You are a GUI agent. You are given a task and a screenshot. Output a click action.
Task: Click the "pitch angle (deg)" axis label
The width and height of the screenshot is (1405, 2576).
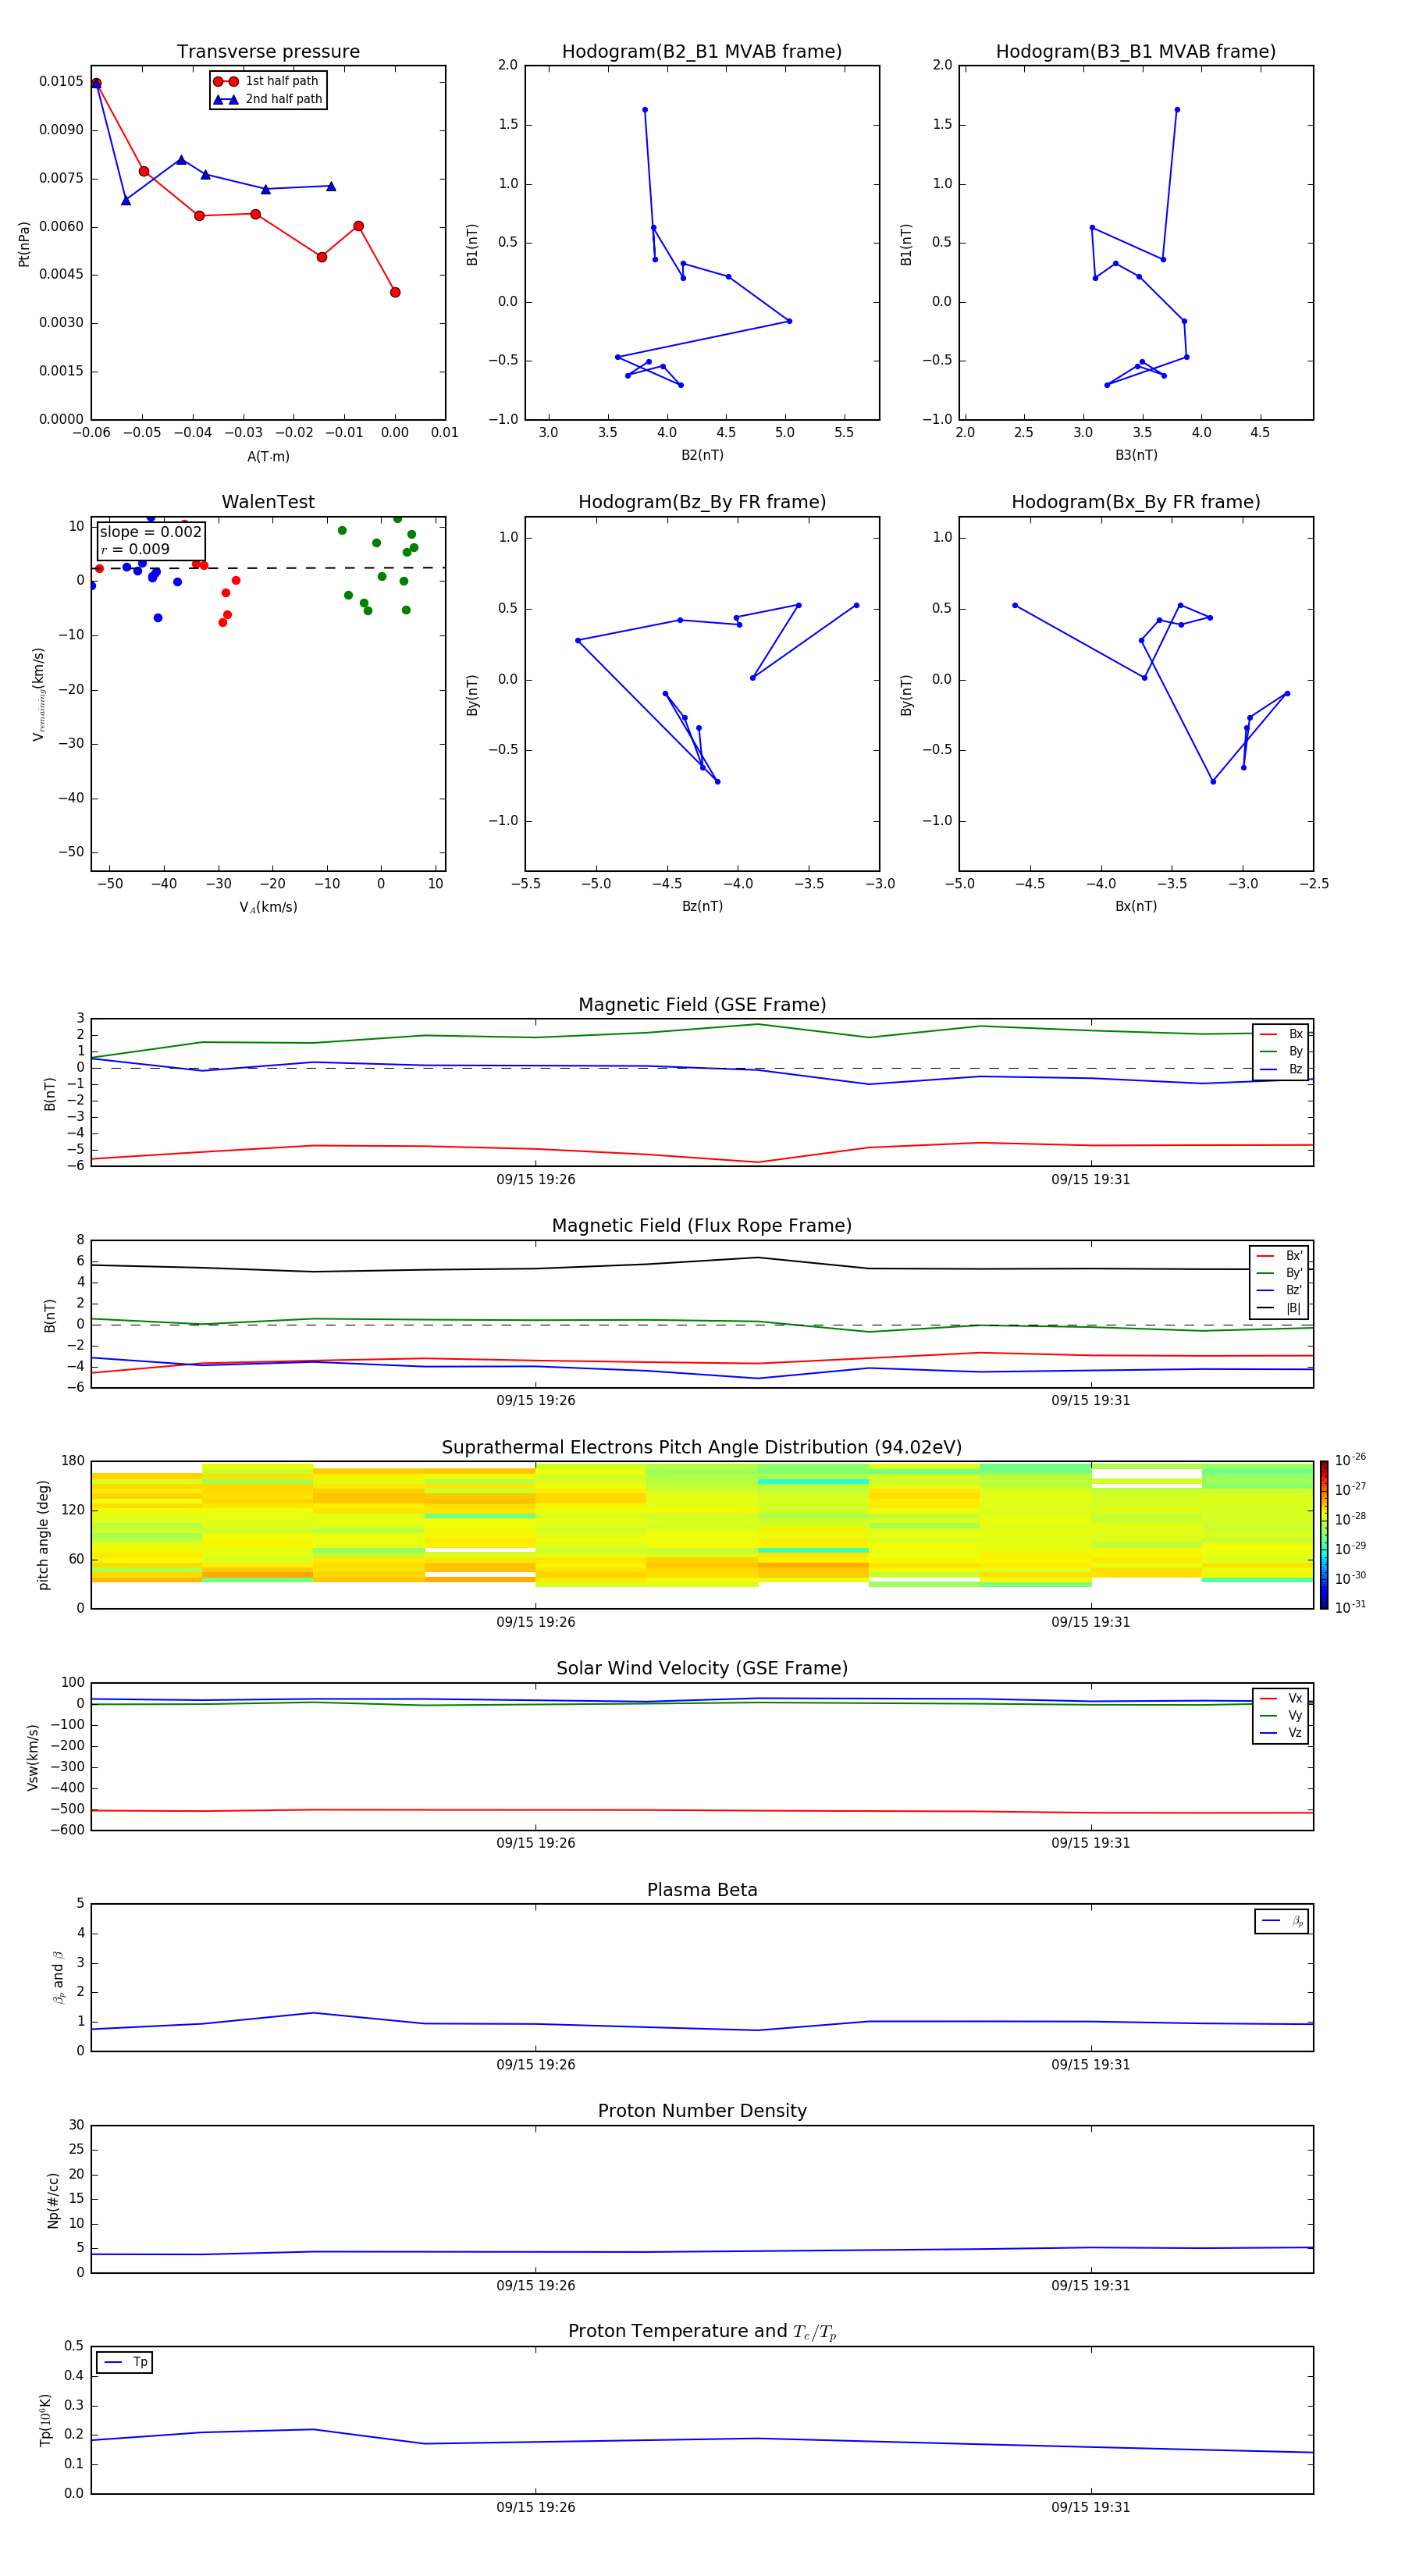43,1535
